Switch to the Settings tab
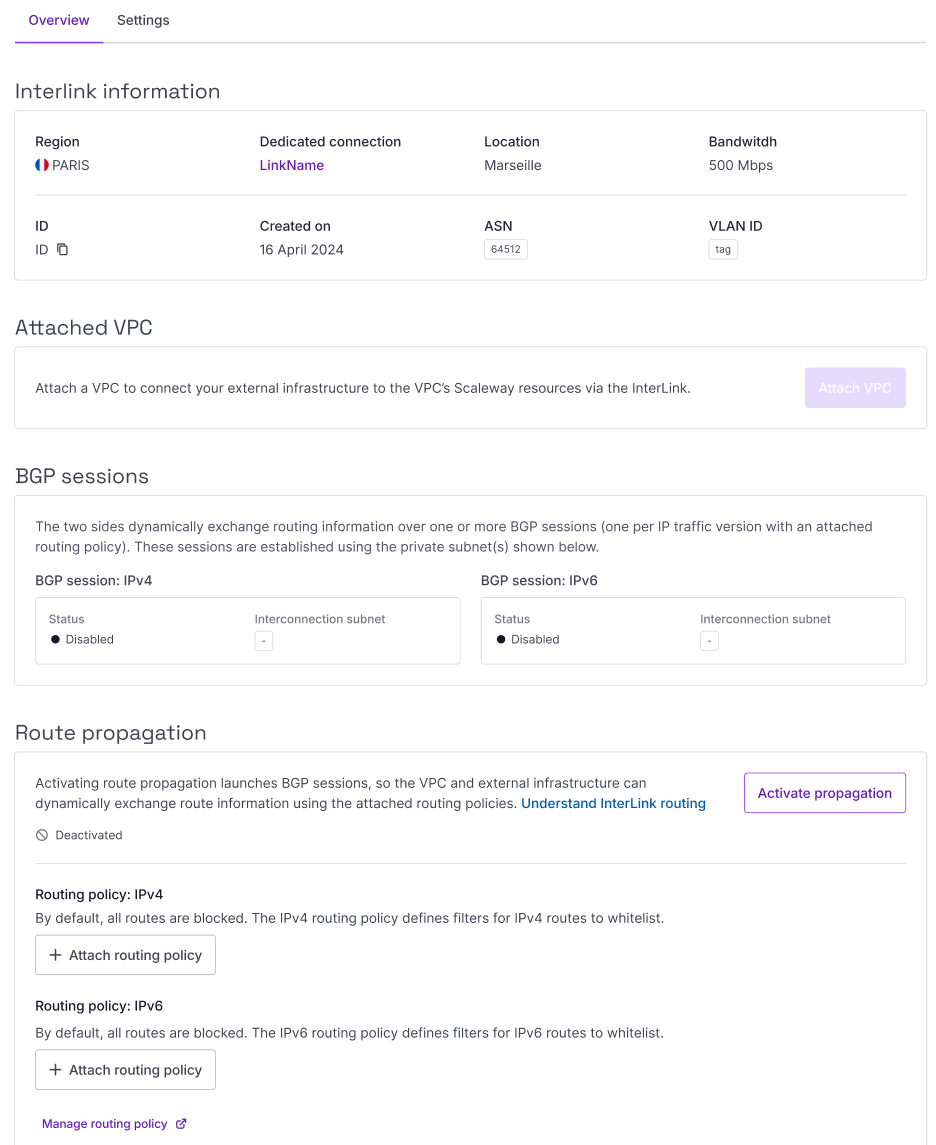This screenshot has width=936, height=1145. (x=143, y=20)
